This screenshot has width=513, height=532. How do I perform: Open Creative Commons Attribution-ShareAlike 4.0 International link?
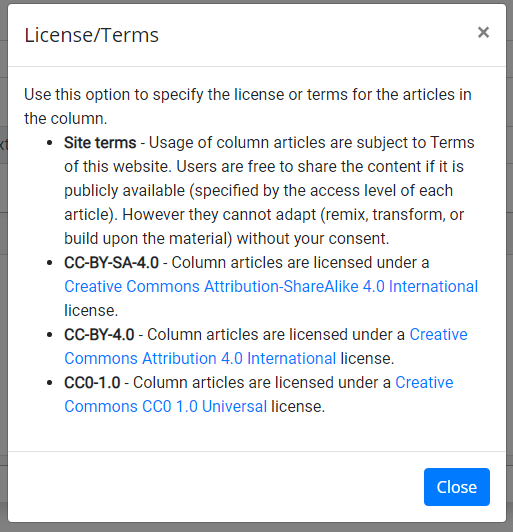tap(271, 286)
